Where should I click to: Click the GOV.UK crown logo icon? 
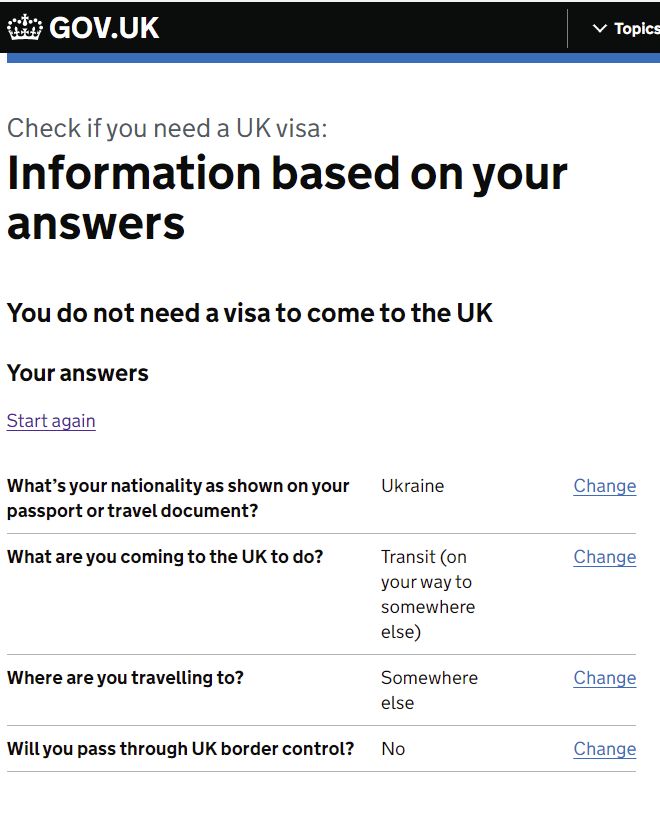click(x=24, y=28)
